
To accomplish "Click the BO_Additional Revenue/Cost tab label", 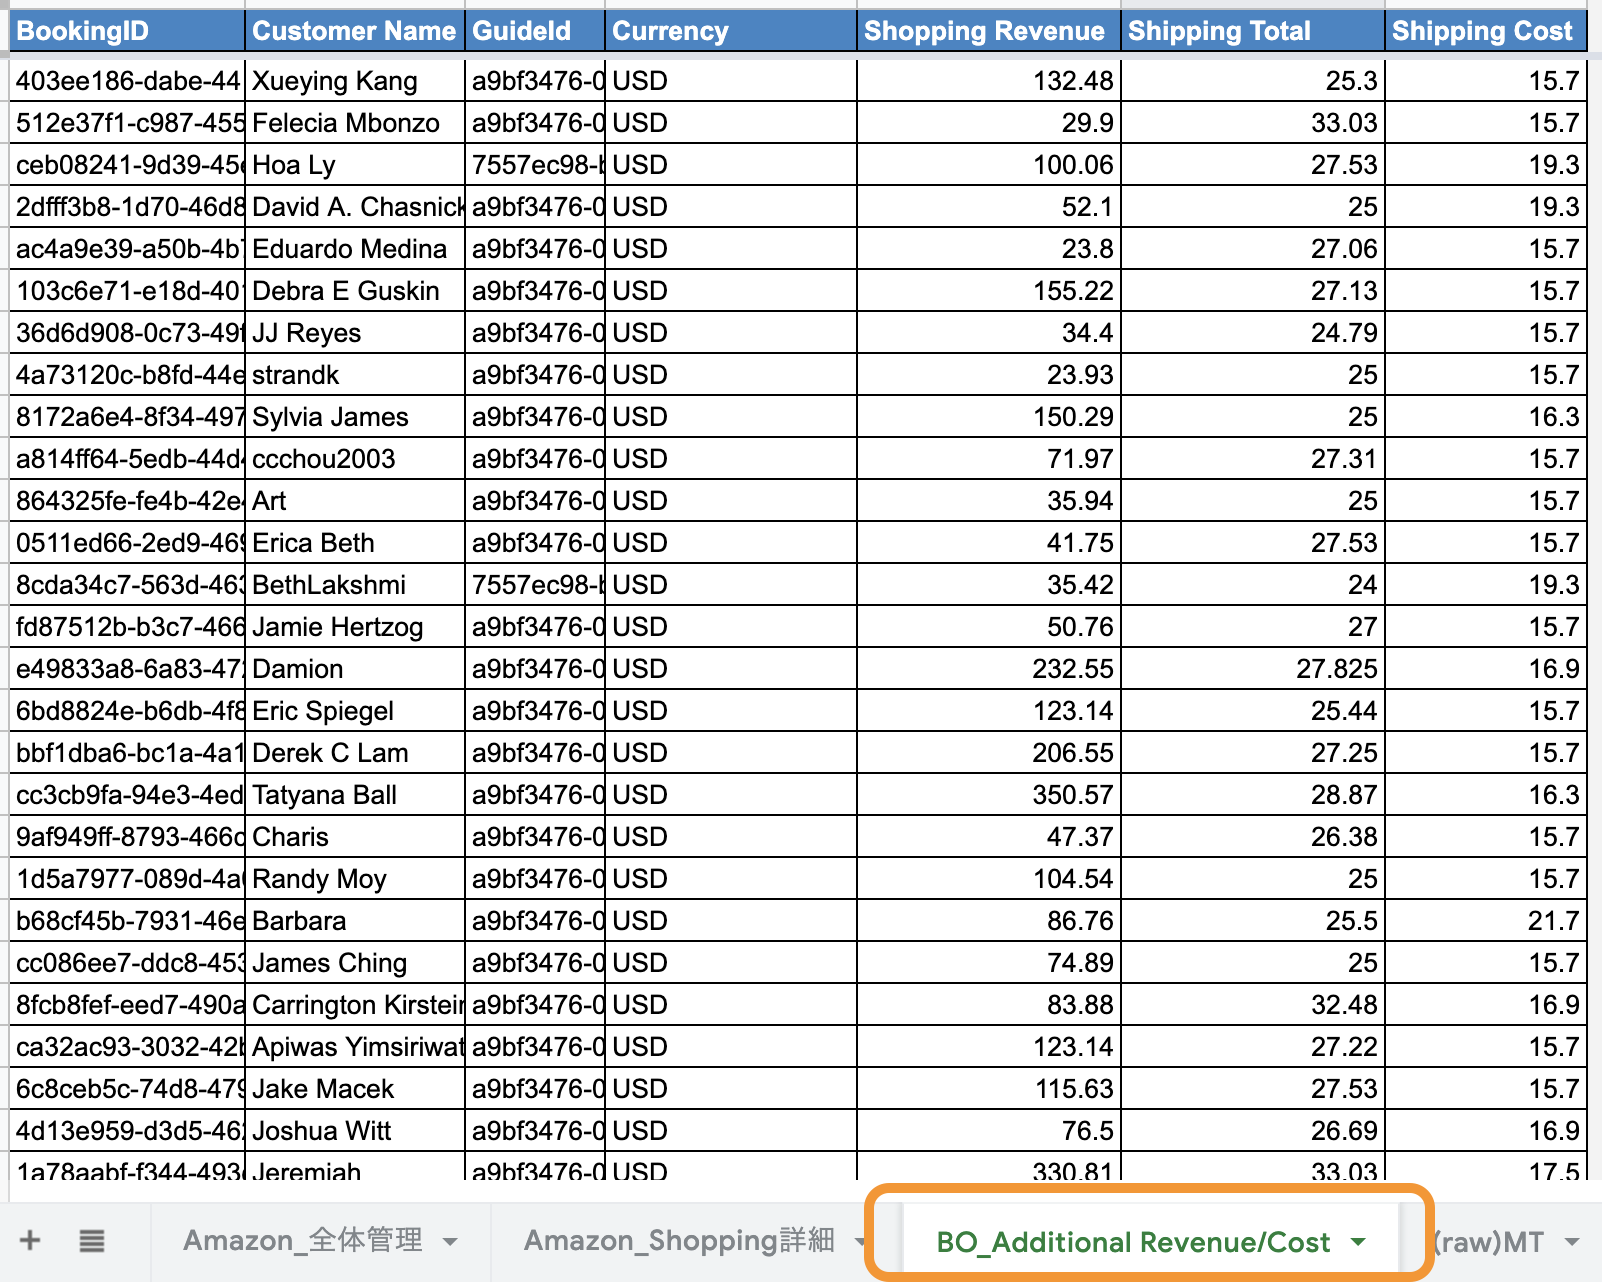I will click(1133, 1242).
